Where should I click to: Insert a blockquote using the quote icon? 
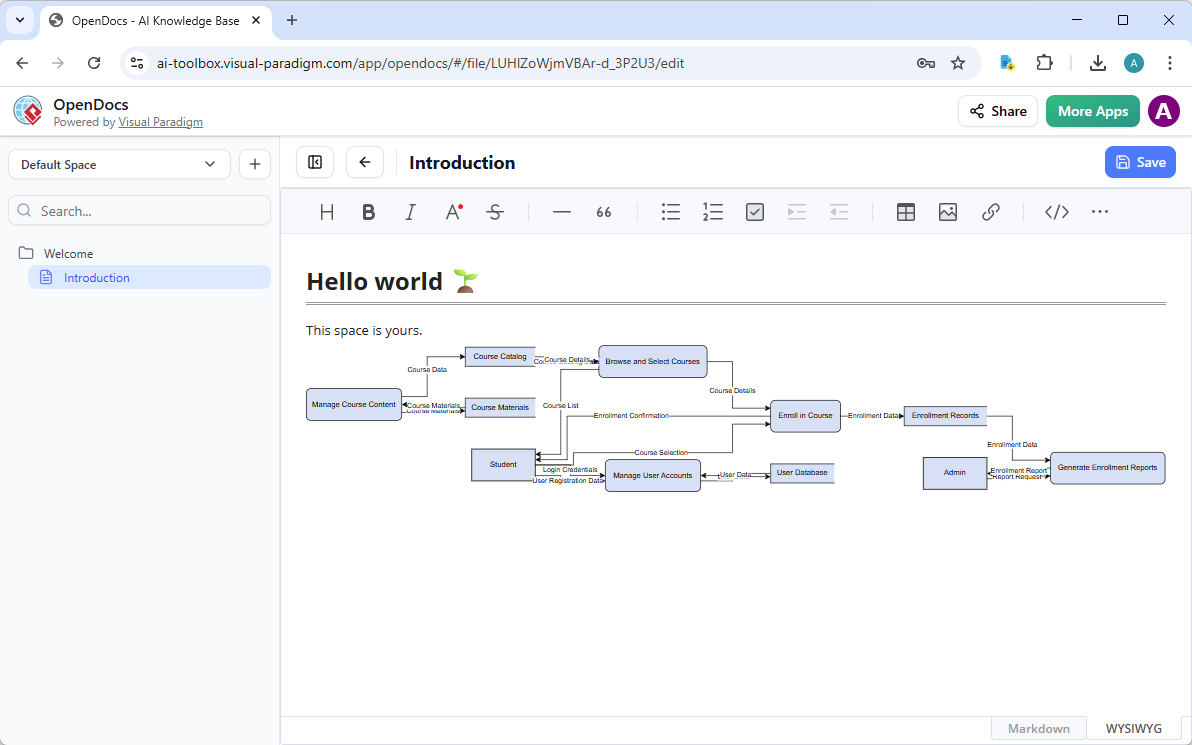point(603,211)
